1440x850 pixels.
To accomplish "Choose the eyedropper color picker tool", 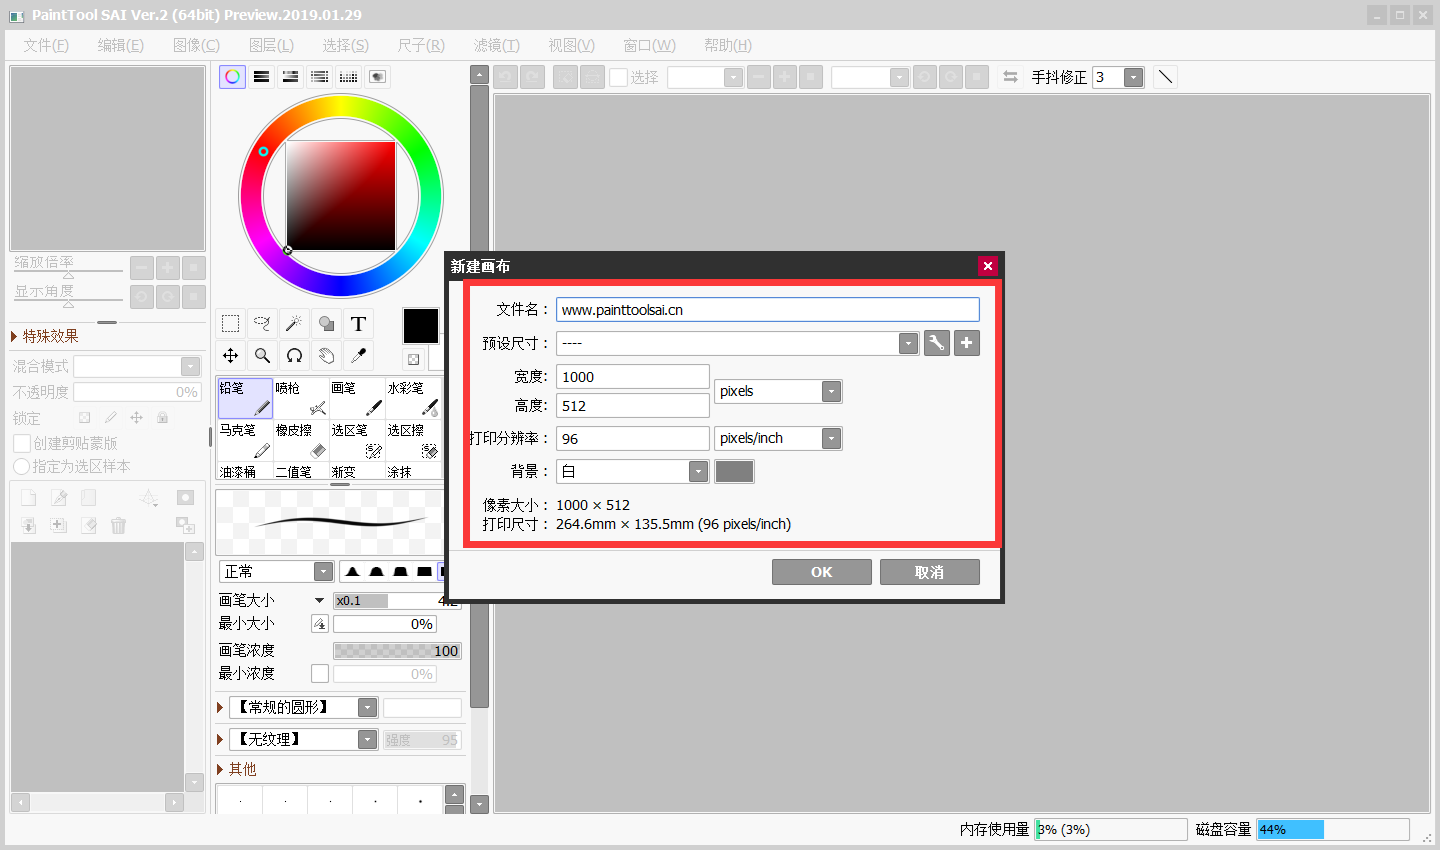I will [358, 355].
